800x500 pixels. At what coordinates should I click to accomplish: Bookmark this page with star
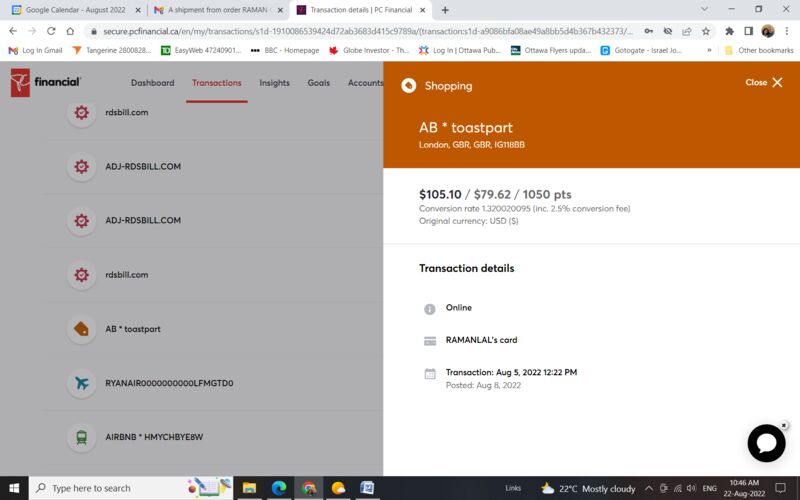pyautogui.click(x=706, y=31)
